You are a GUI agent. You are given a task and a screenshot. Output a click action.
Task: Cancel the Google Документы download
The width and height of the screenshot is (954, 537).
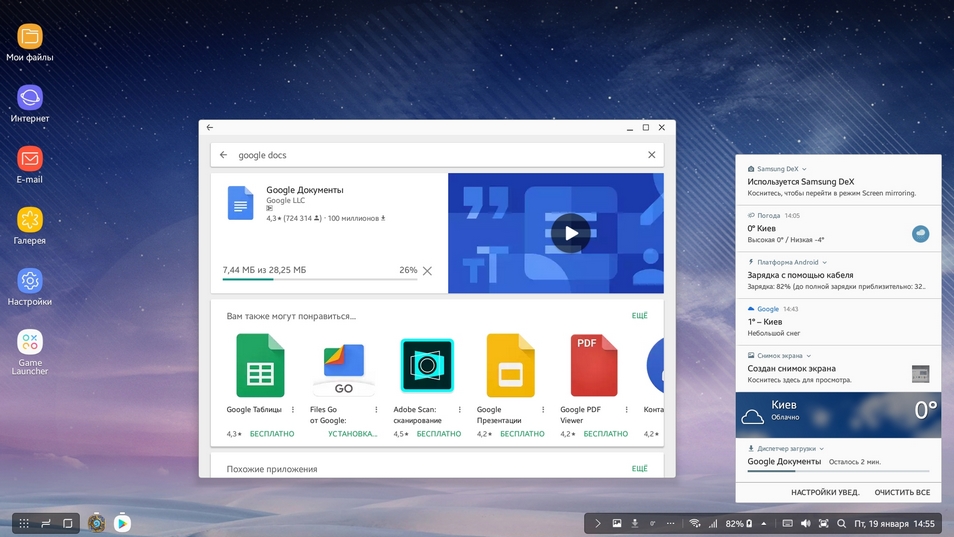(x=427, y=271)
